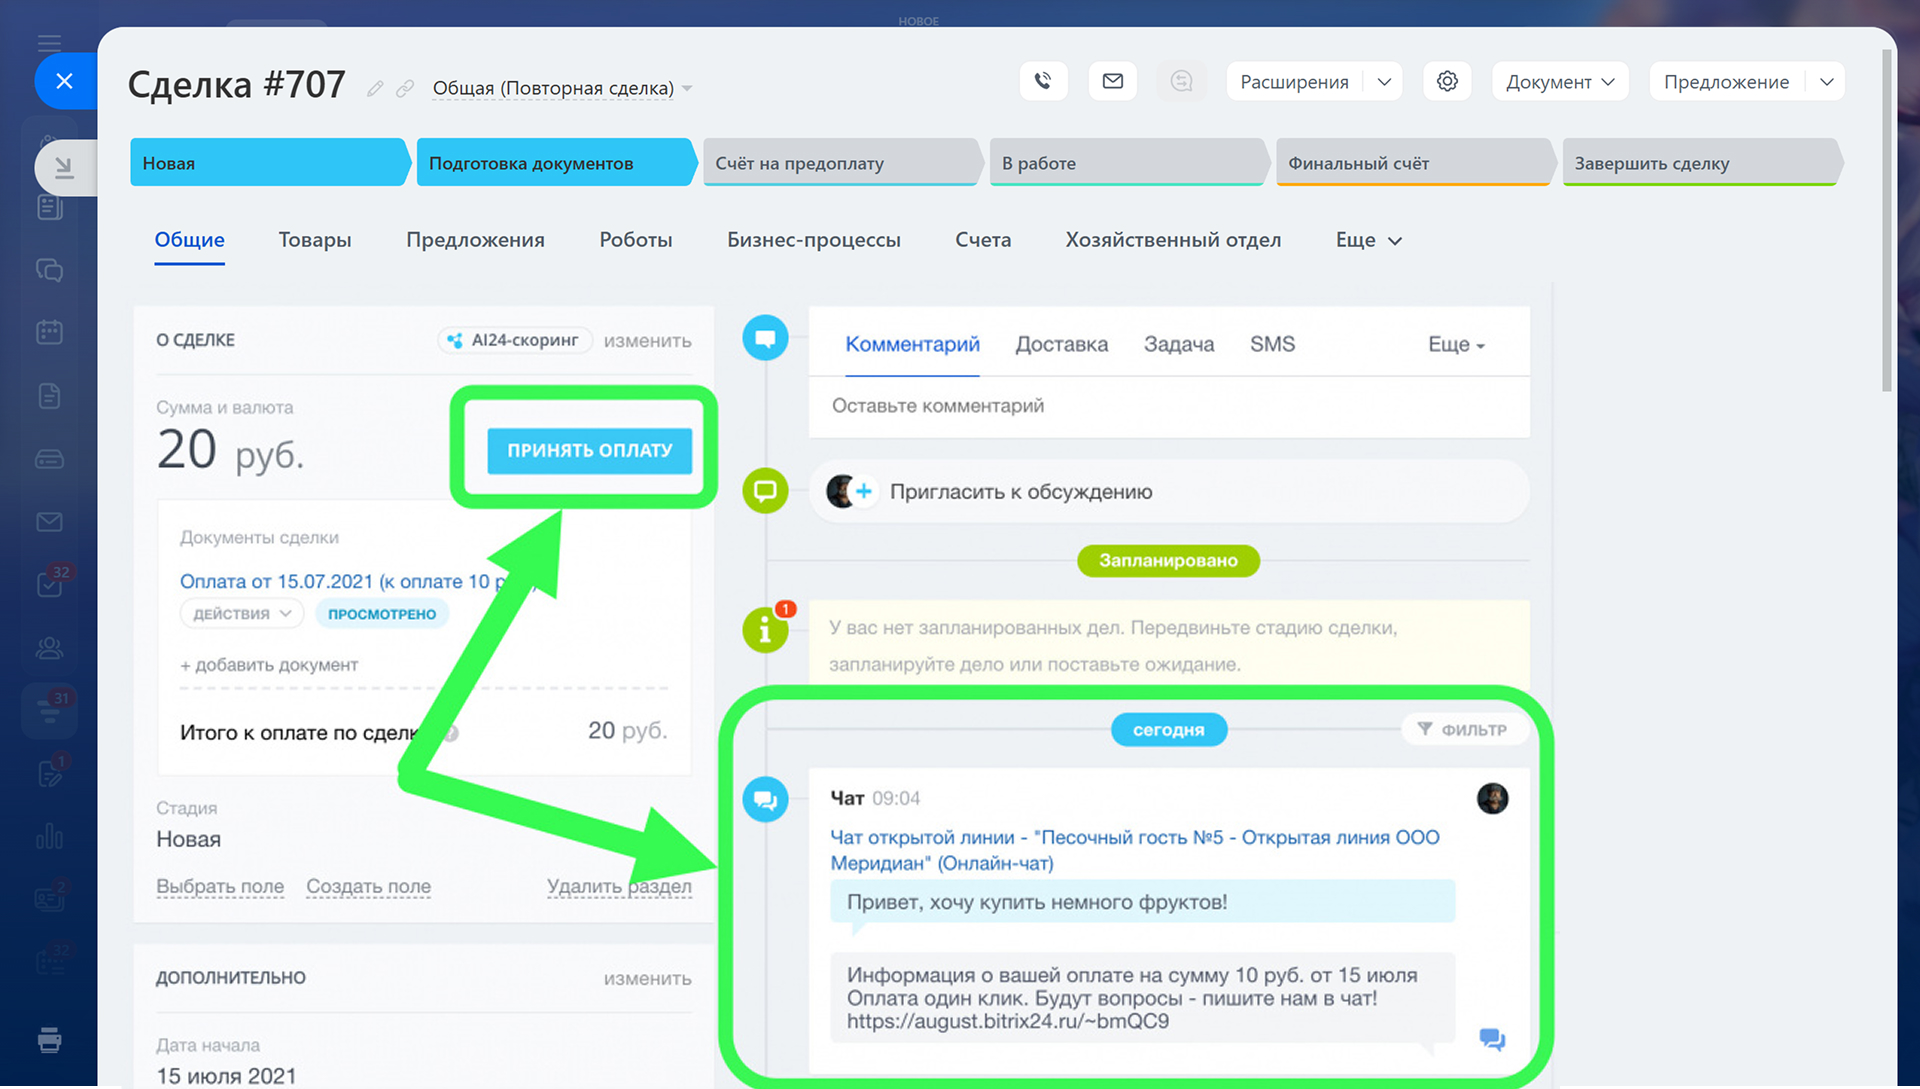The image size is (1920, 1089).
Task: Open the printer icon in left sidebar
Action: coord(49,1040)
